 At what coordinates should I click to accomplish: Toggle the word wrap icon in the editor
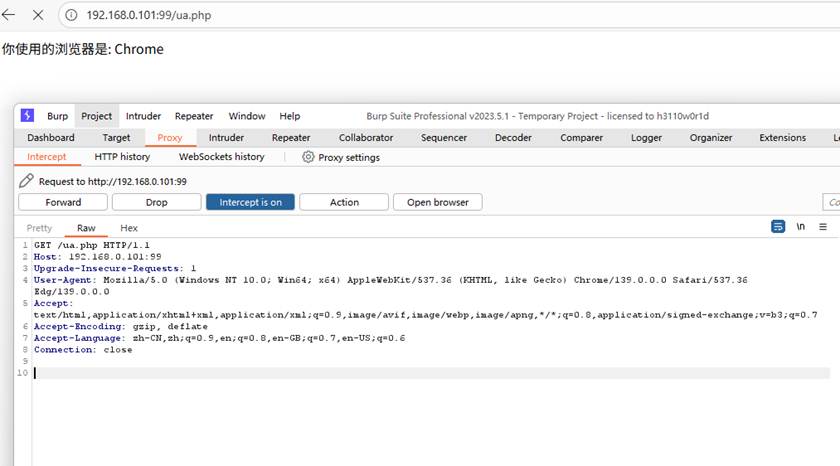pyautogui.click(x=778, y=227)
